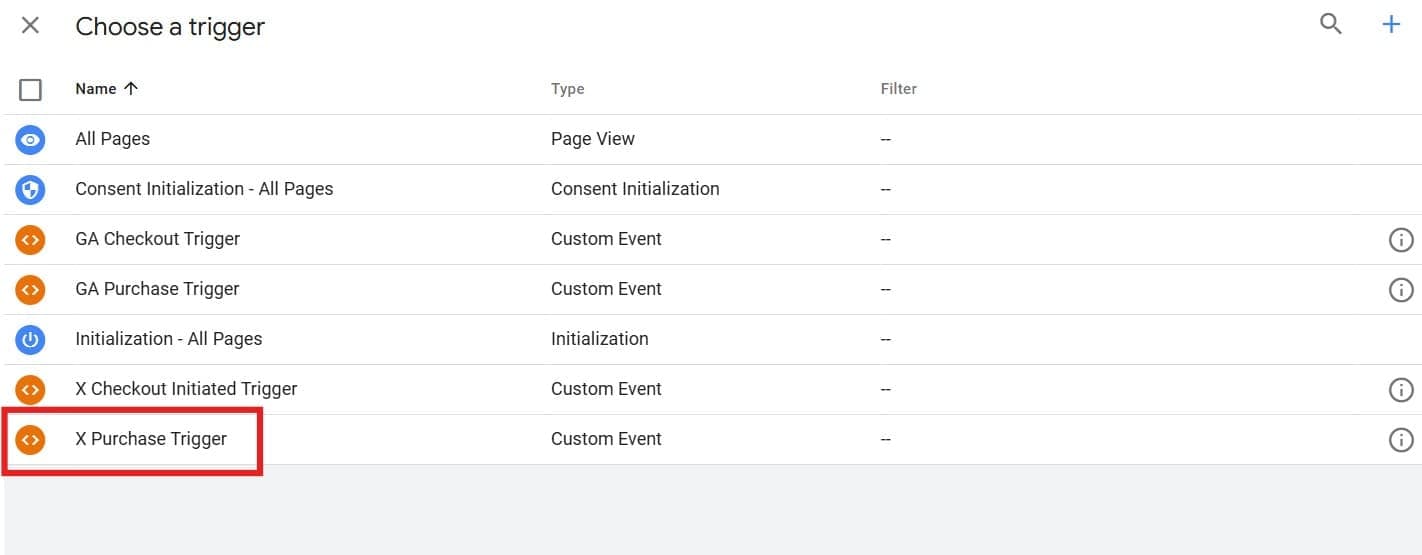1422x555 pixels.
Task: Click the Consent Initialization type cell
Action: click(635, 189)
